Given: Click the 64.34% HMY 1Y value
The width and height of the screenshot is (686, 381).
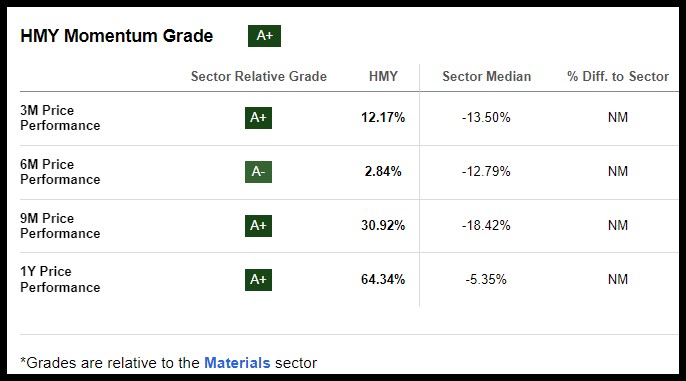Looking at the screenshot, I should click(x=383, y=279).
